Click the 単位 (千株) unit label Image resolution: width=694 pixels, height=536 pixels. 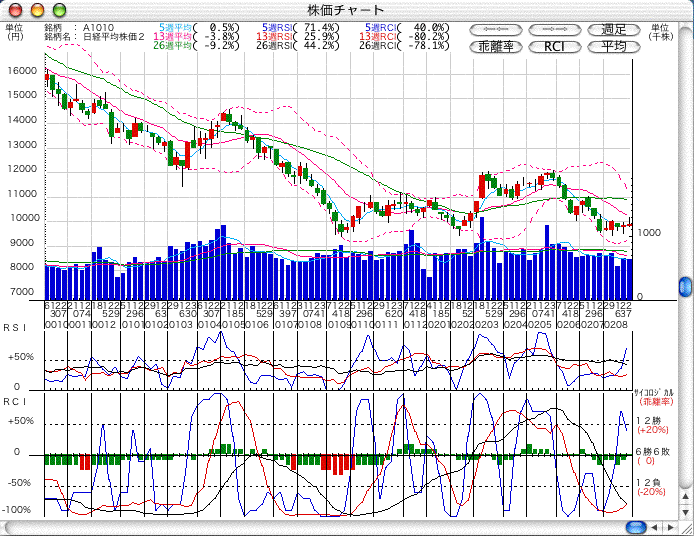(660, 32)
